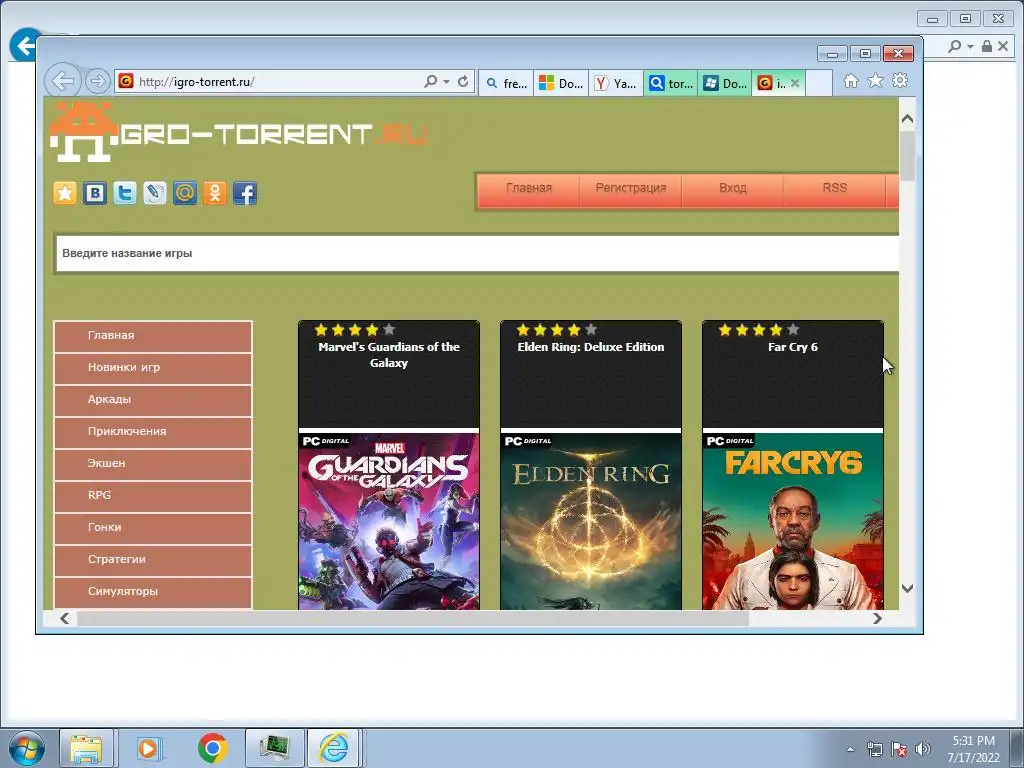Refresh the page in the address bar
Viewport: 1024px width, 768px height.
[463, 82]
